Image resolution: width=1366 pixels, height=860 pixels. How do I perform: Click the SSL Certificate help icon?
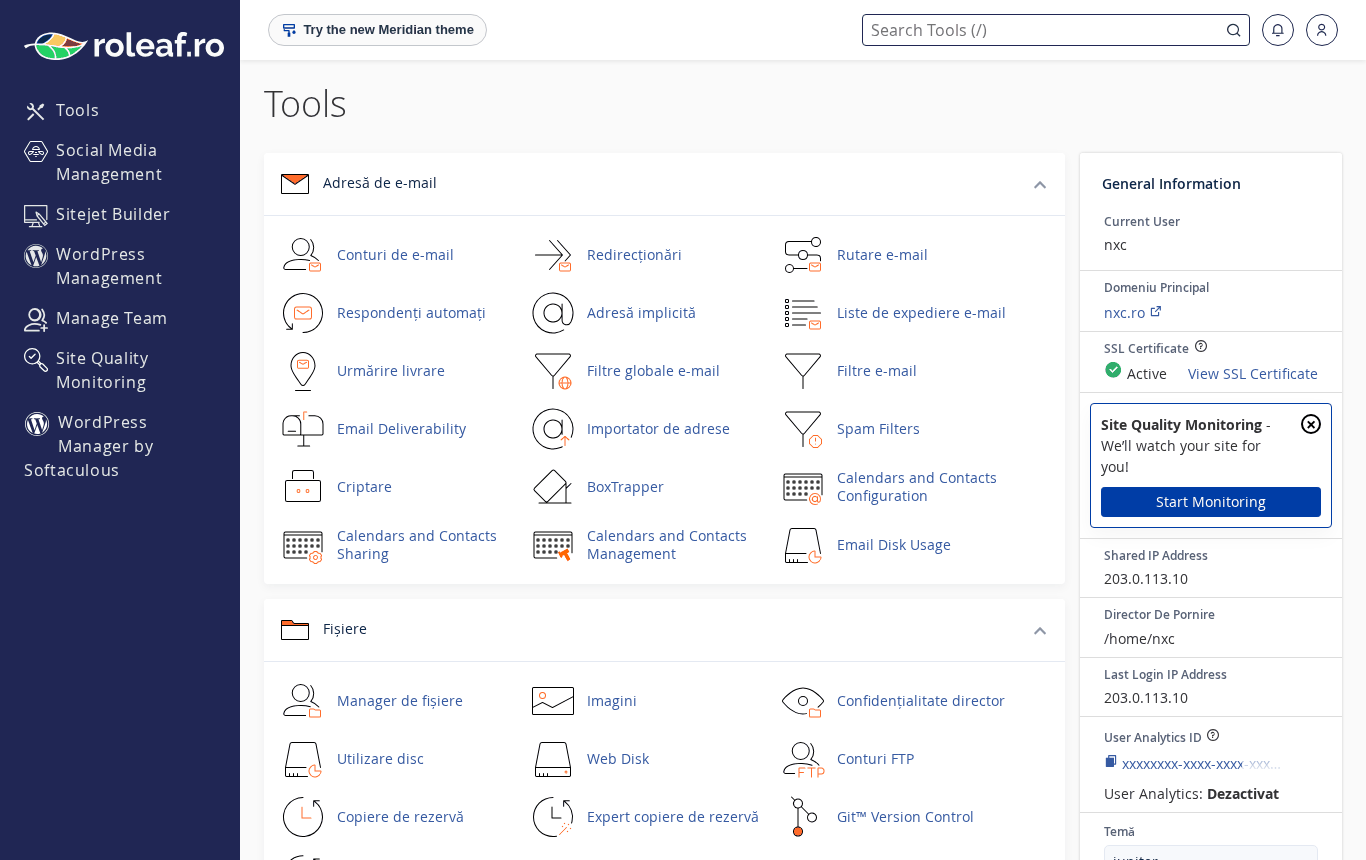pos(1201,346)
